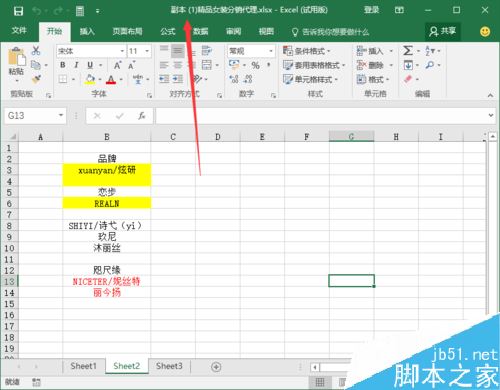This screenshot has height=390, width=500.
Task: Apply red font color A icon
Action: [111, 79]
